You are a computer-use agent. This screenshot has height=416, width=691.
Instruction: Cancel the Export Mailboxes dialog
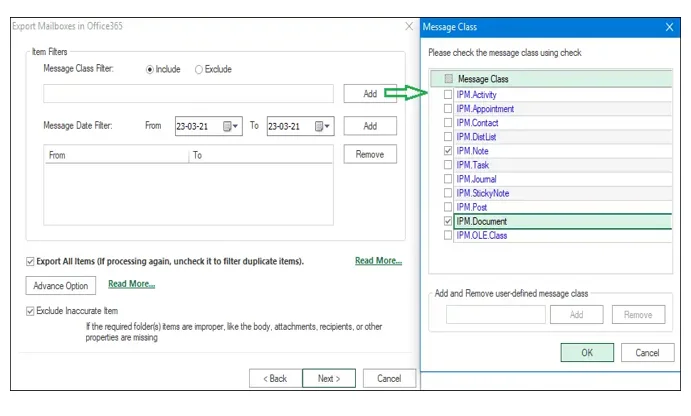[x=389, y=379]
